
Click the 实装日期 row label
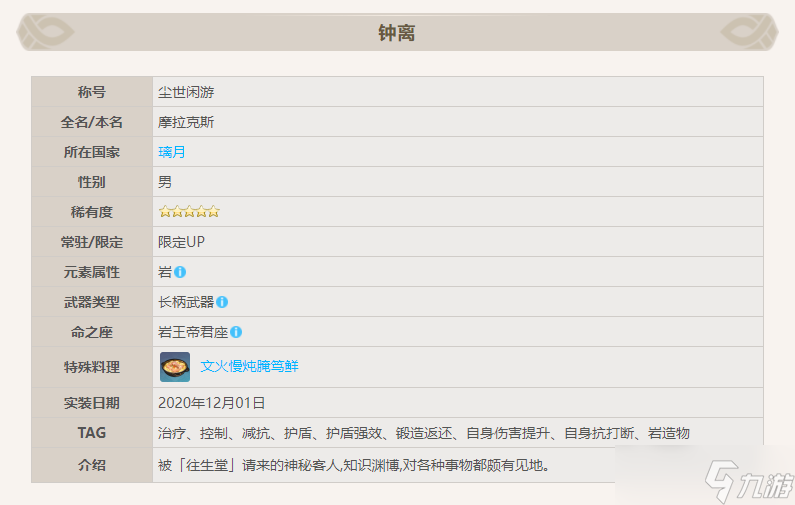tap(92, 403)
